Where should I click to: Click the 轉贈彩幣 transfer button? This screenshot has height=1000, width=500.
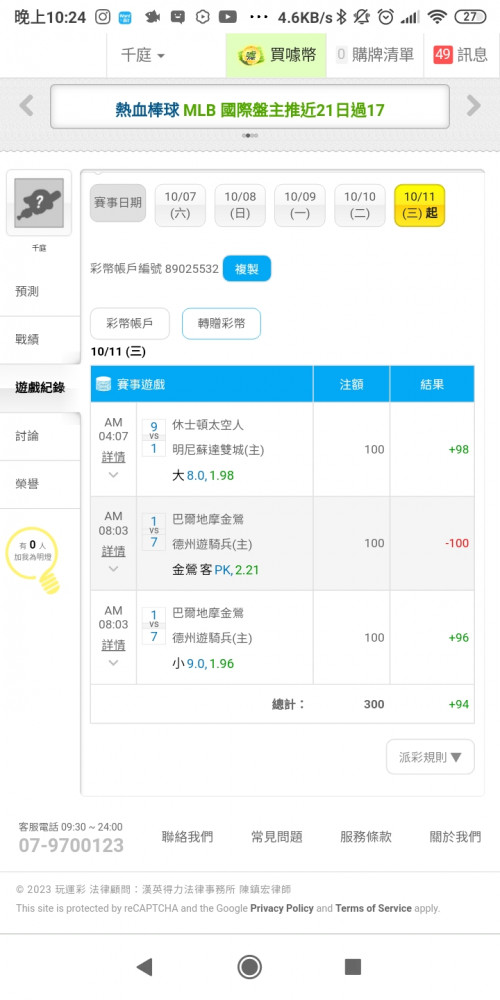(x=221, y=323)
